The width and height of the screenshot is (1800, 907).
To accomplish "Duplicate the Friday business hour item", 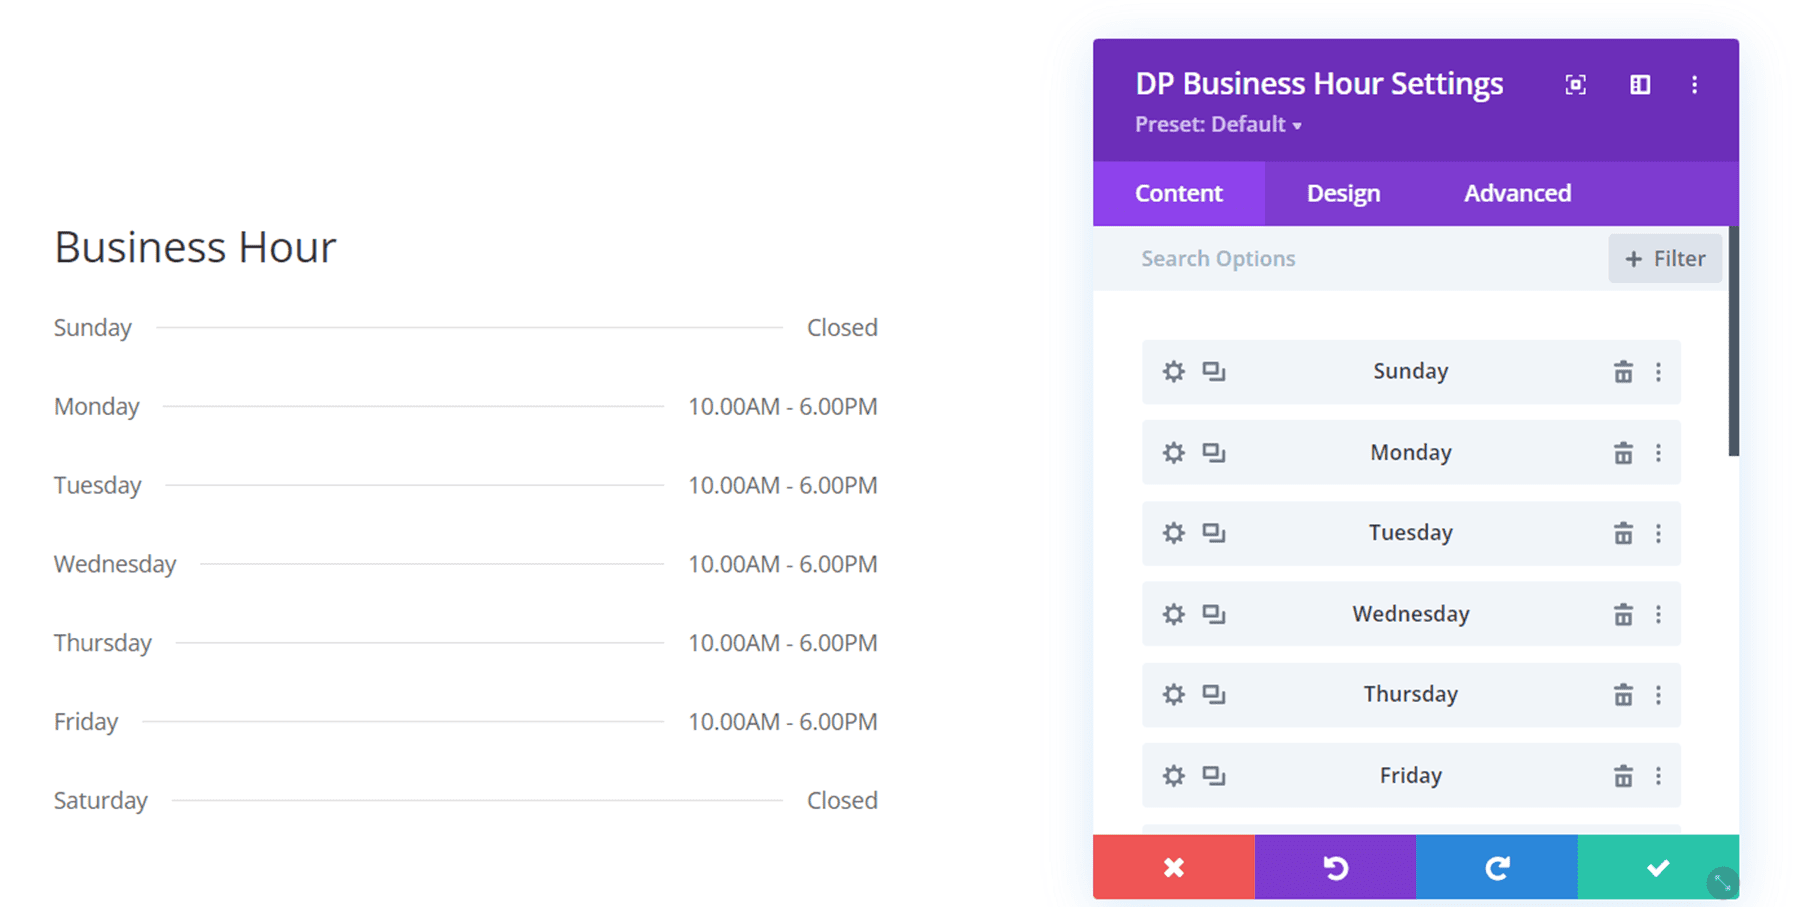I will pyautogui.click(x=1214, y=774).
